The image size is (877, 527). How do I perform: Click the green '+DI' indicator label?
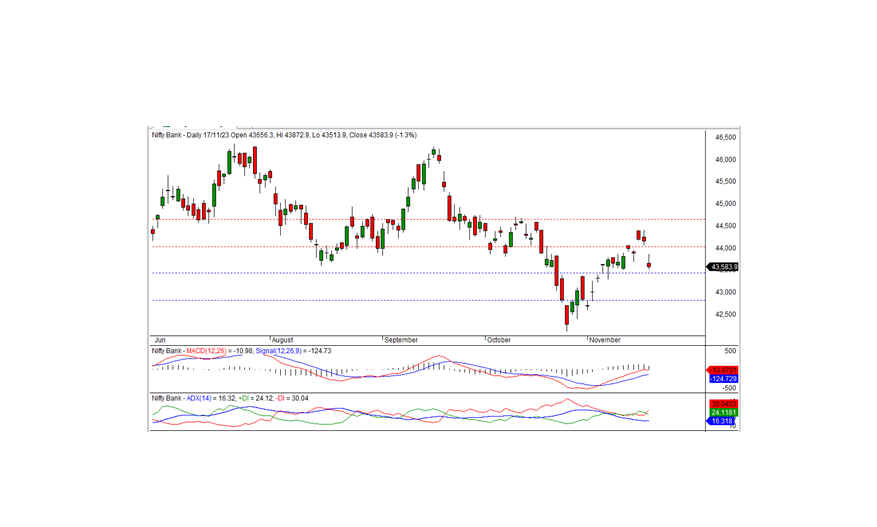click(243, 398)
